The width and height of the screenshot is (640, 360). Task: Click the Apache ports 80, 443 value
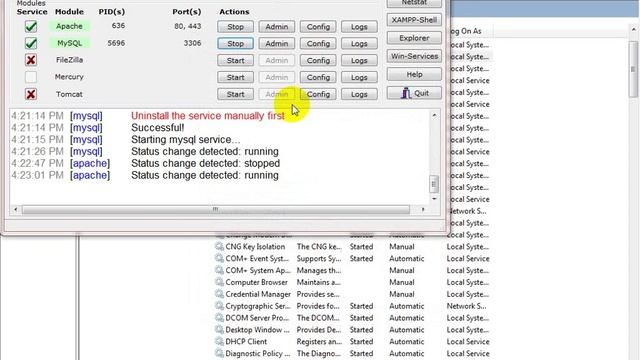188,26
